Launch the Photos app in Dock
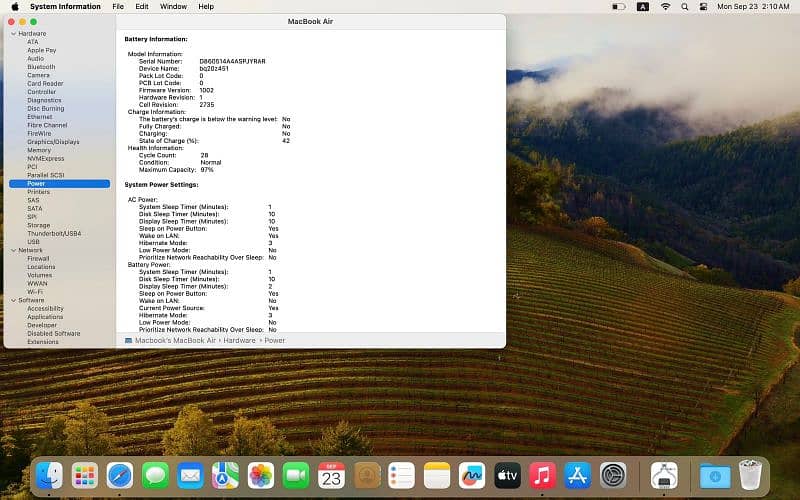The image size is (800, 500). pyautogui.click(x=261, y=476)
